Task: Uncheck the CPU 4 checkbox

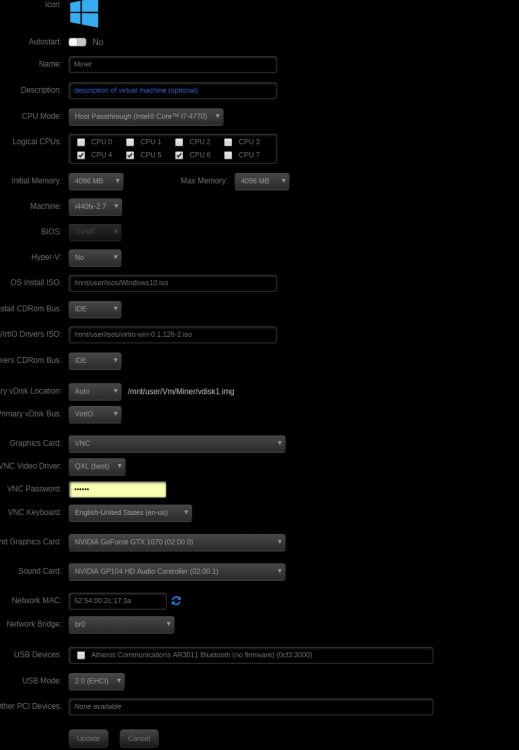Action: pyautogui.click(x=81, y=155)
